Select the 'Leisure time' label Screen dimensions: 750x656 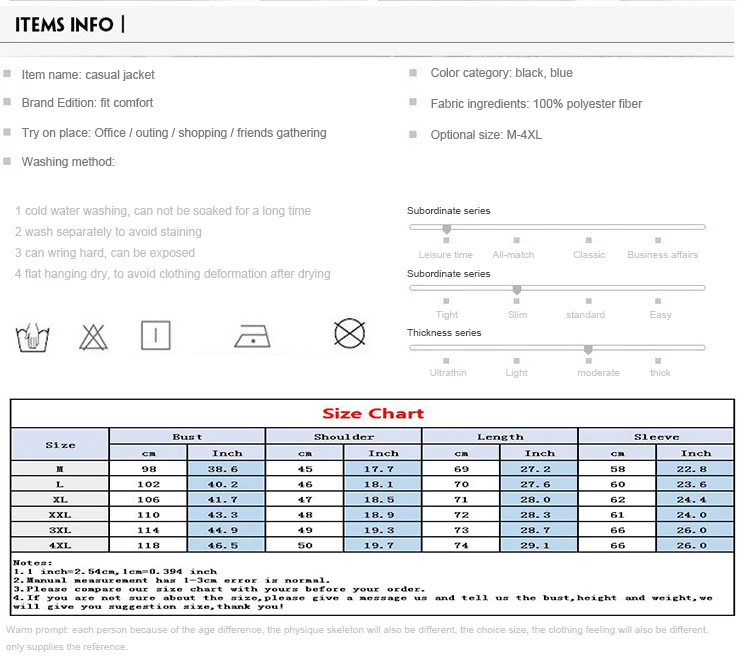[445, 255]
